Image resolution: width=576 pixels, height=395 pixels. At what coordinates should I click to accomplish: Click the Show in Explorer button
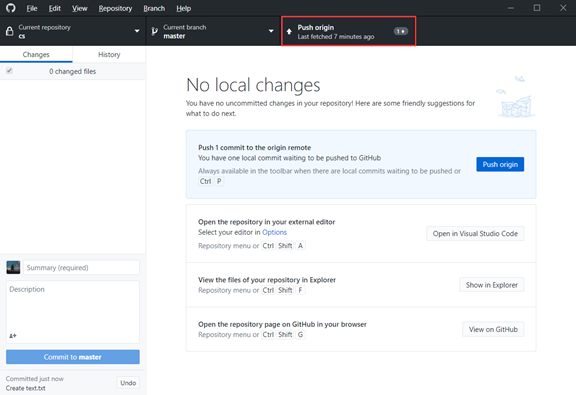pyautogui.click(x=492, y=285)
